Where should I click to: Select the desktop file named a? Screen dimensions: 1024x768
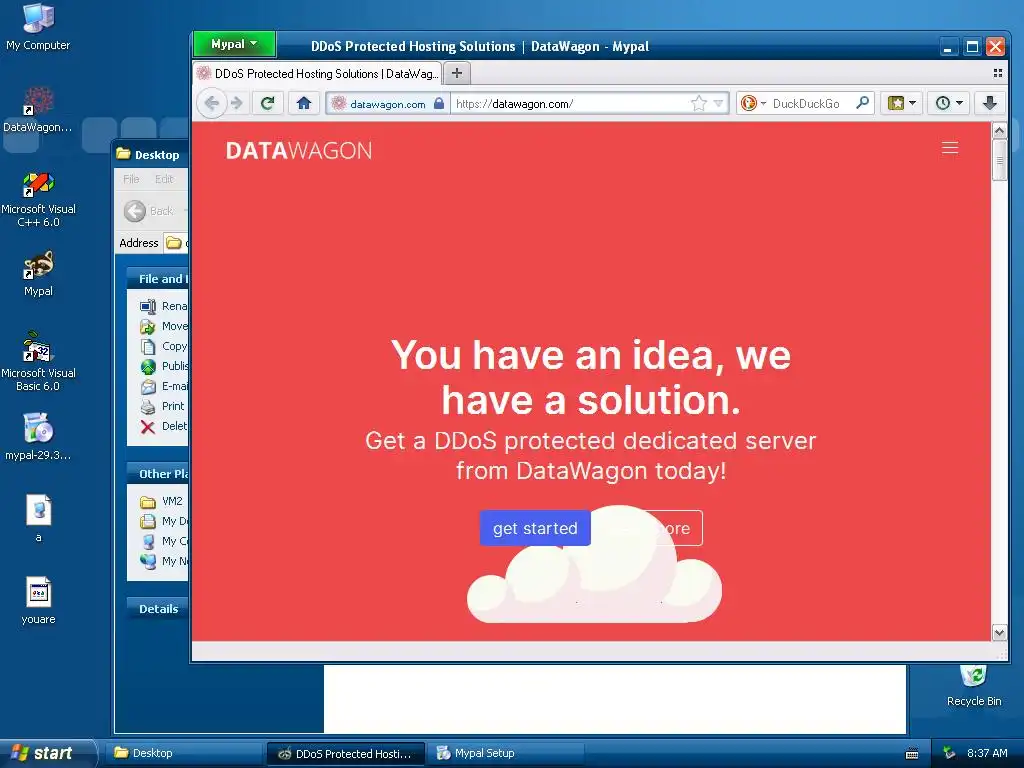38,519
